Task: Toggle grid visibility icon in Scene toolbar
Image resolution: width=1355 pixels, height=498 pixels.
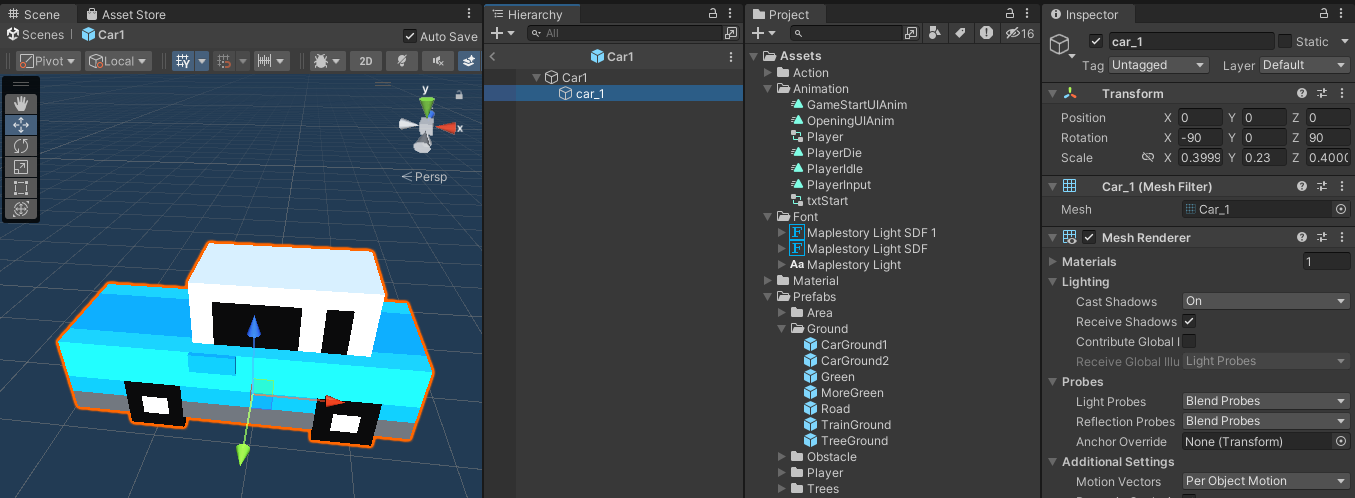Action: [x=183, y=61]
